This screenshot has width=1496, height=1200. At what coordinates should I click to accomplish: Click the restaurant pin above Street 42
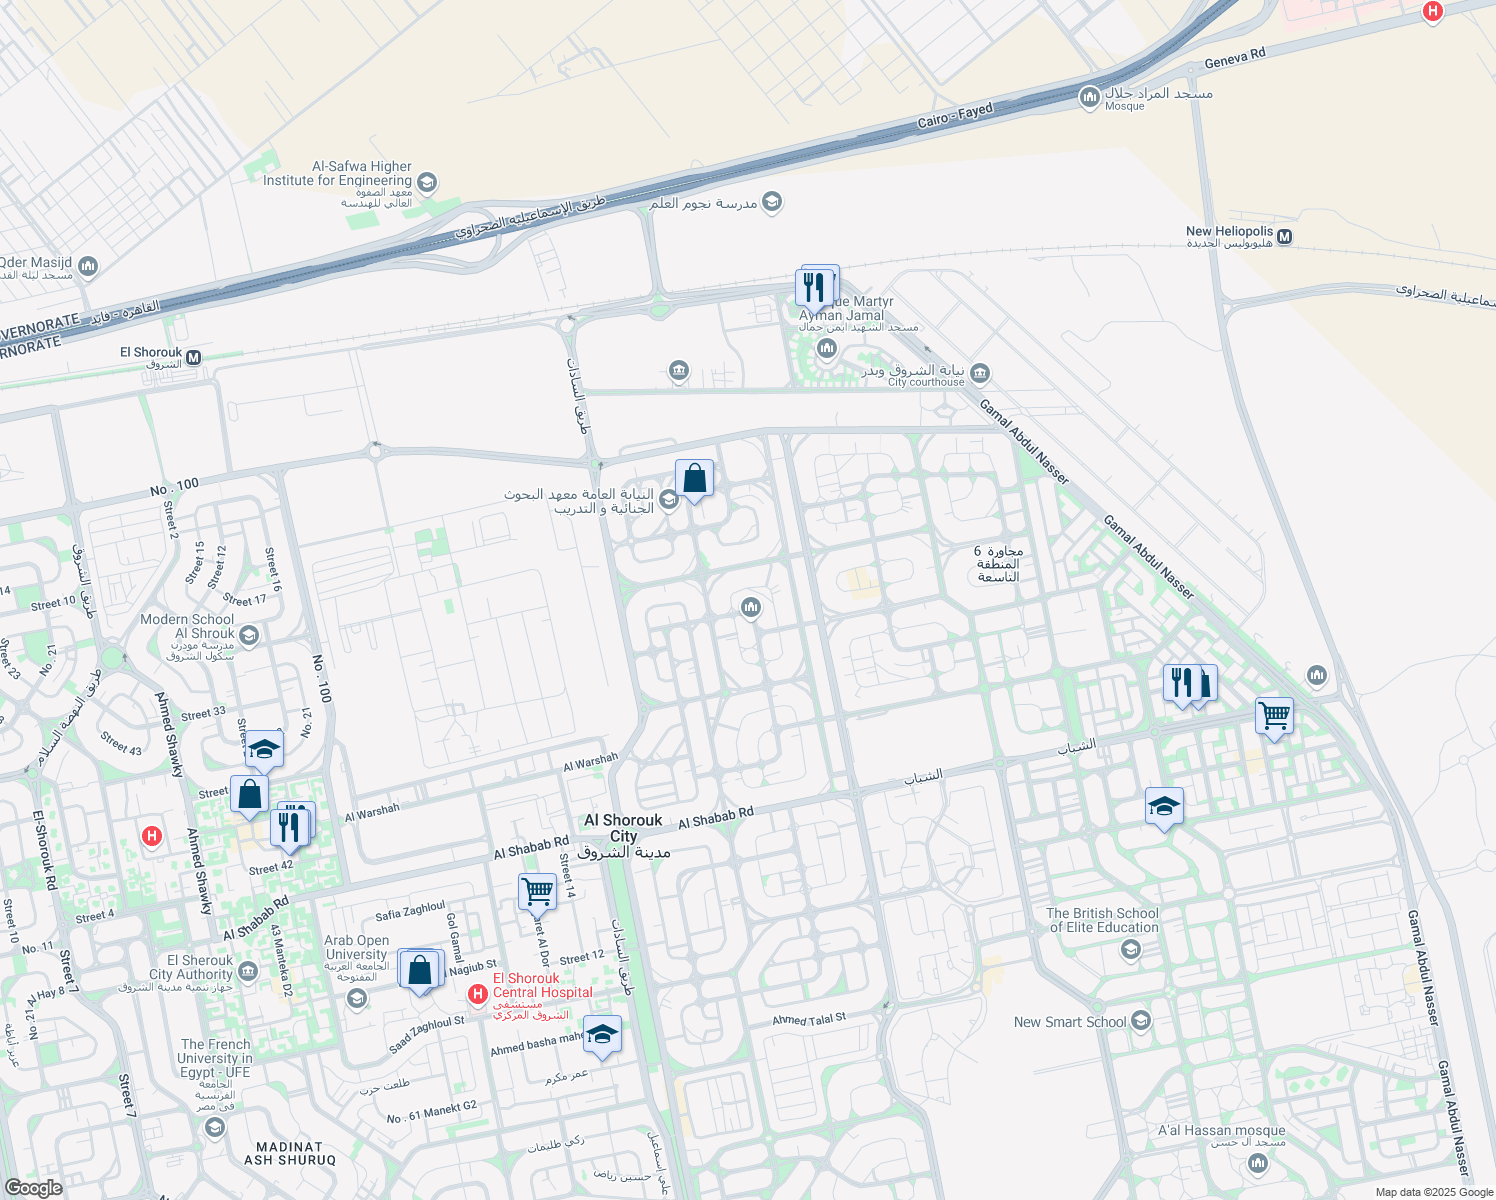pyautogui.click(x=289, y=829)
